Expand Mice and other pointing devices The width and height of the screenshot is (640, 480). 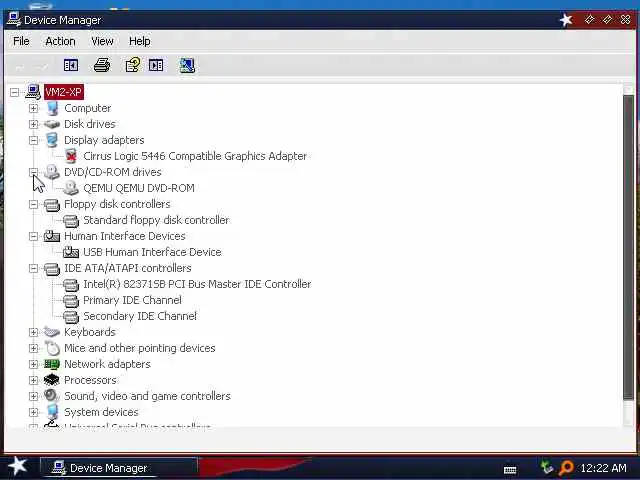[33, 348]
